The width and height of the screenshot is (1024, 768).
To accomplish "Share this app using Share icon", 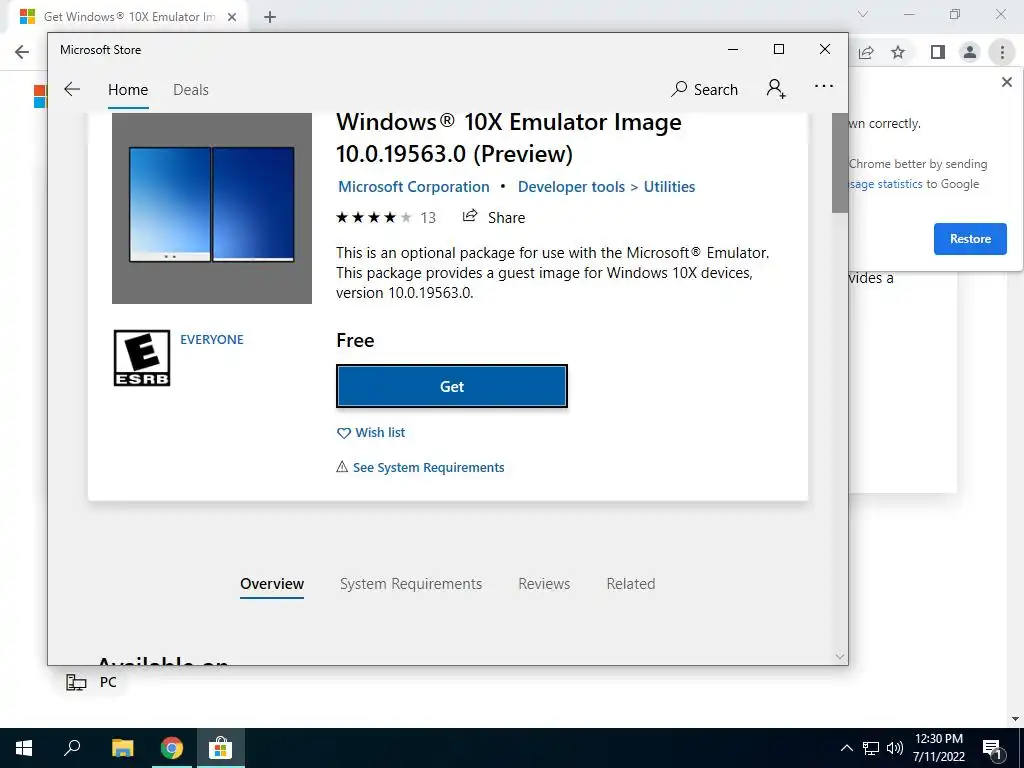I will point(494,217).
